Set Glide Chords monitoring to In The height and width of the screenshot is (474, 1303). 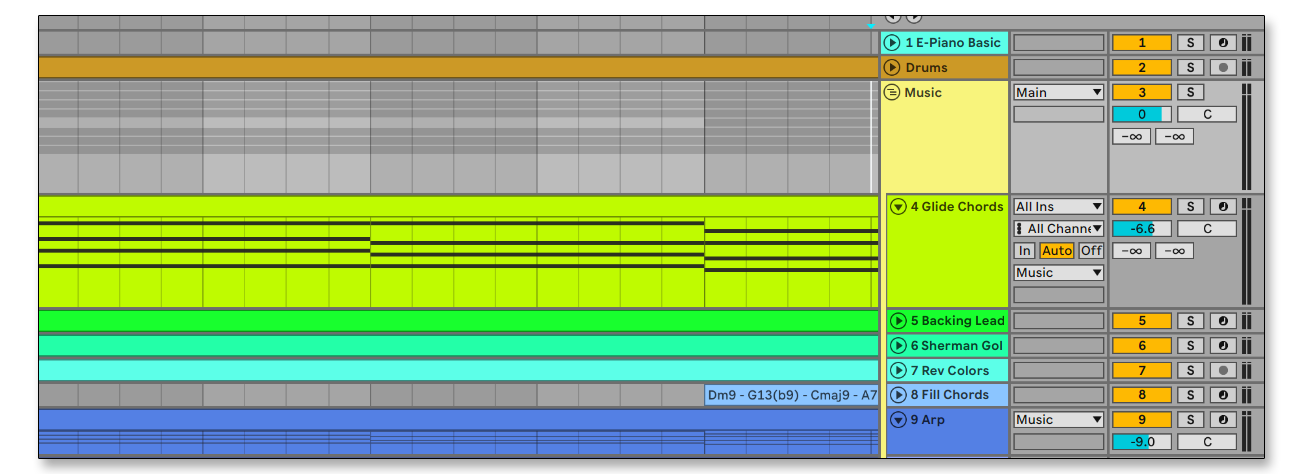point(1024,251)
